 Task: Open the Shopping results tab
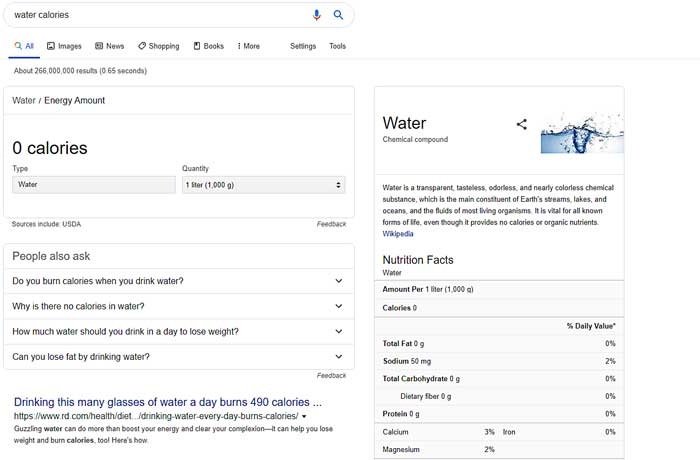(159, 46)
